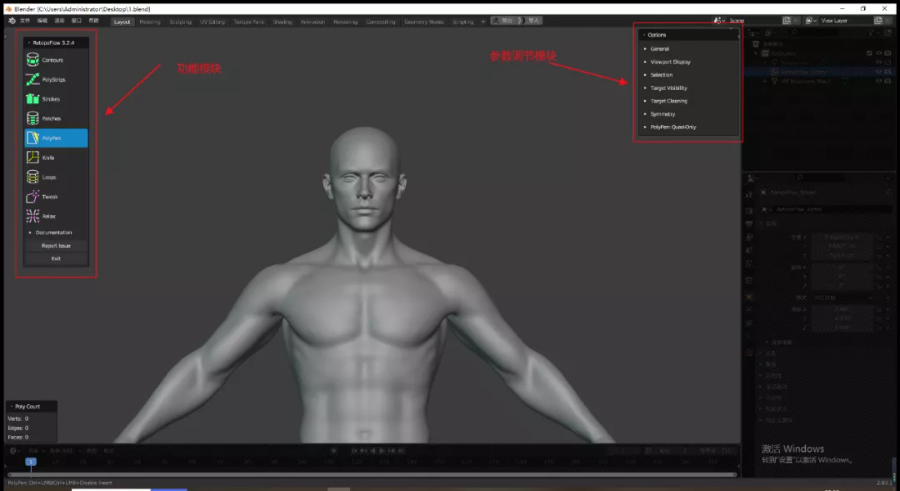Expand the Documentation section
This screenshot has height=491, width=900.
[54, 232]
